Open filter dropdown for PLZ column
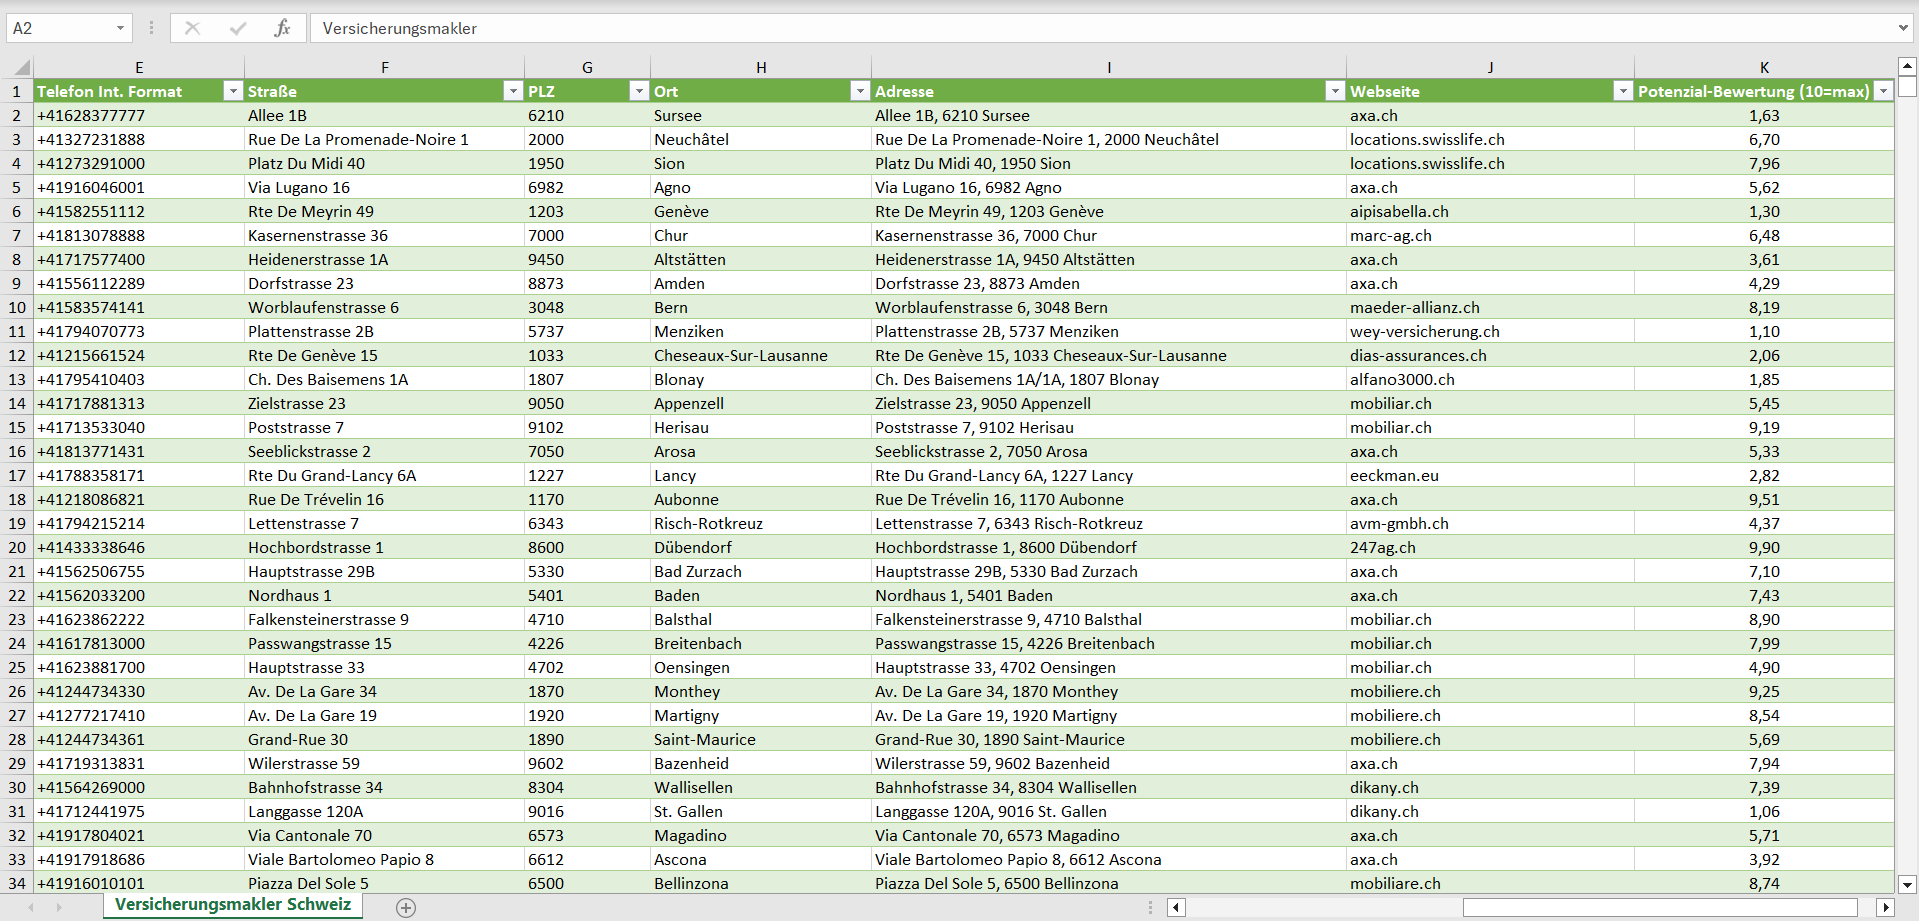 tap(639, 91)
